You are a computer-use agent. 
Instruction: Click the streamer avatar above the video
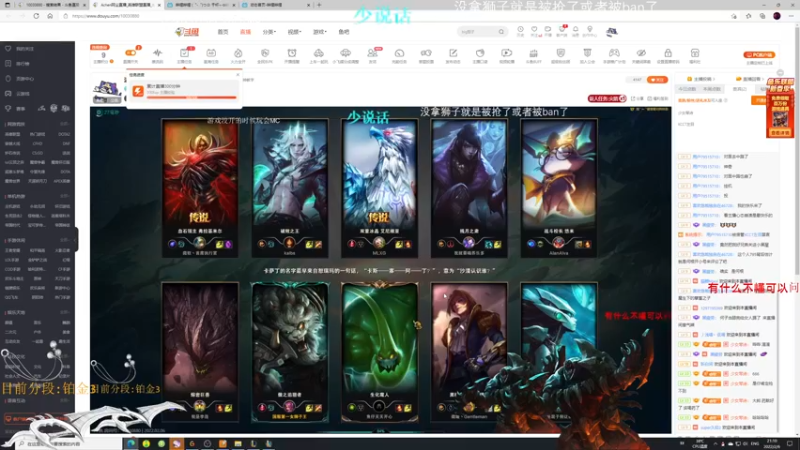[x=107, y=91]
